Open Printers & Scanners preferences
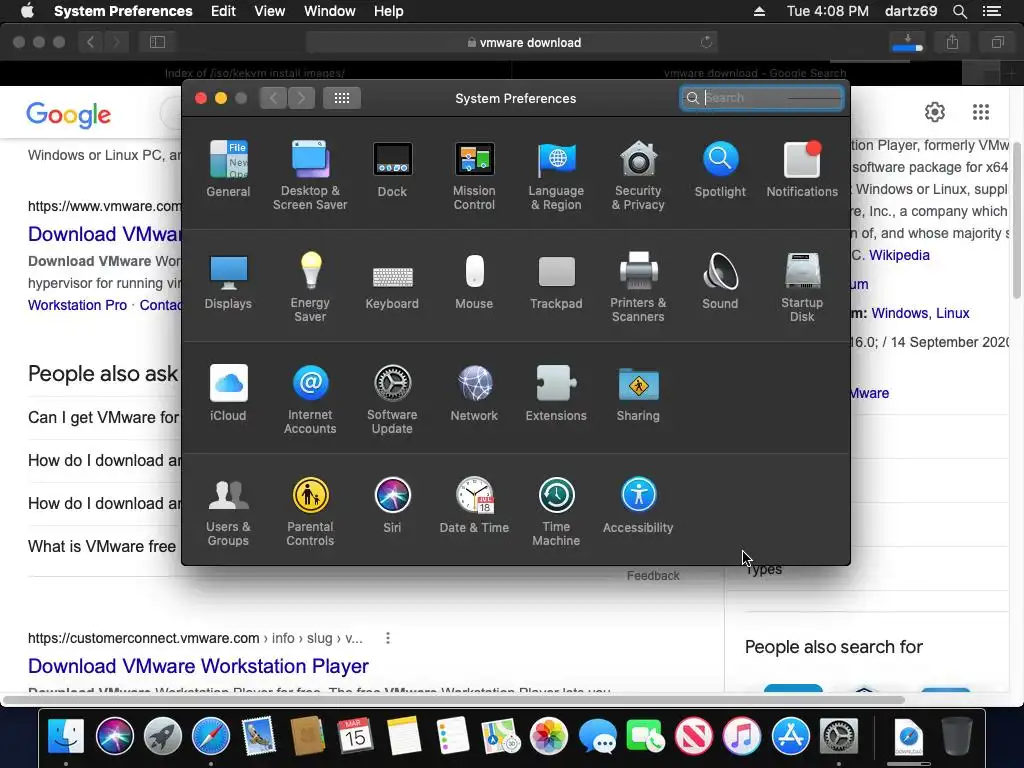The image size is (1024, 768). 638,287
